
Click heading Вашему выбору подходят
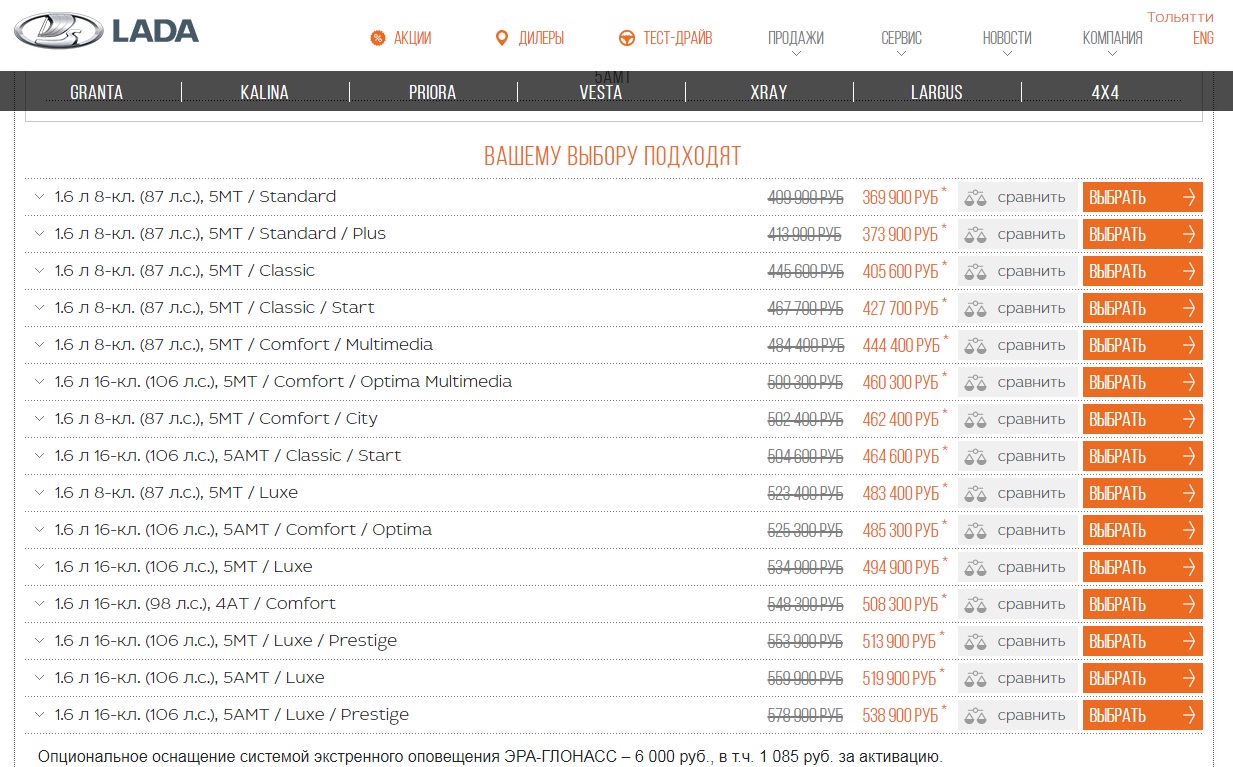[613, 157]
